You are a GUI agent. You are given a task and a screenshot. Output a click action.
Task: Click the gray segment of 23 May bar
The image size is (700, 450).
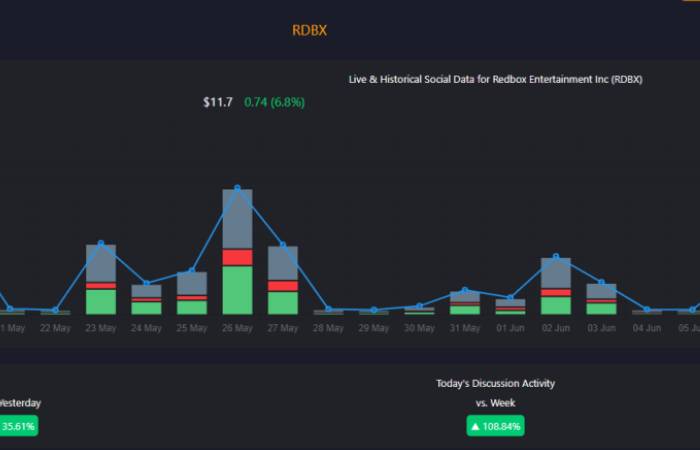(101, 263)
